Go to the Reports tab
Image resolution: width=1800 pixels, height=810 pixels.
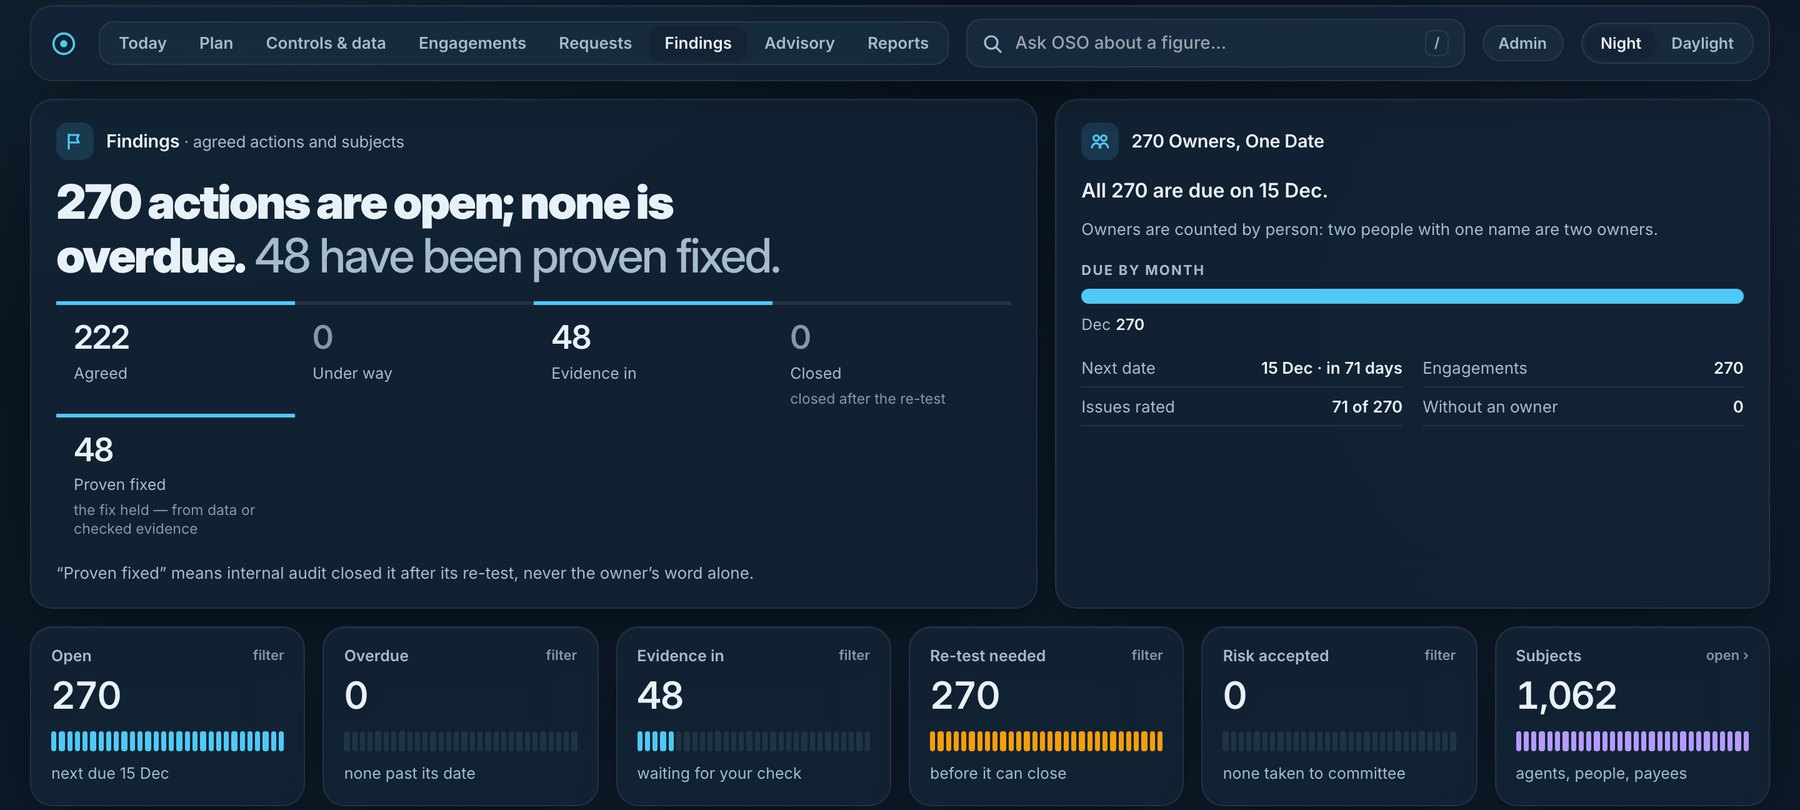tap(898, 43)
